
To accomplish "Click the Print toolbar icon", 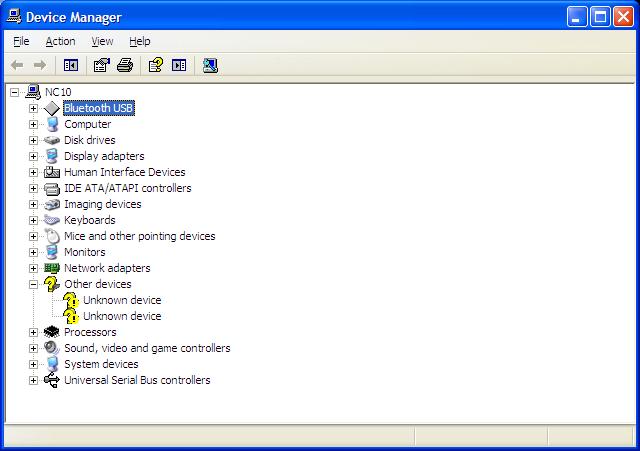I will click(125, 65).
